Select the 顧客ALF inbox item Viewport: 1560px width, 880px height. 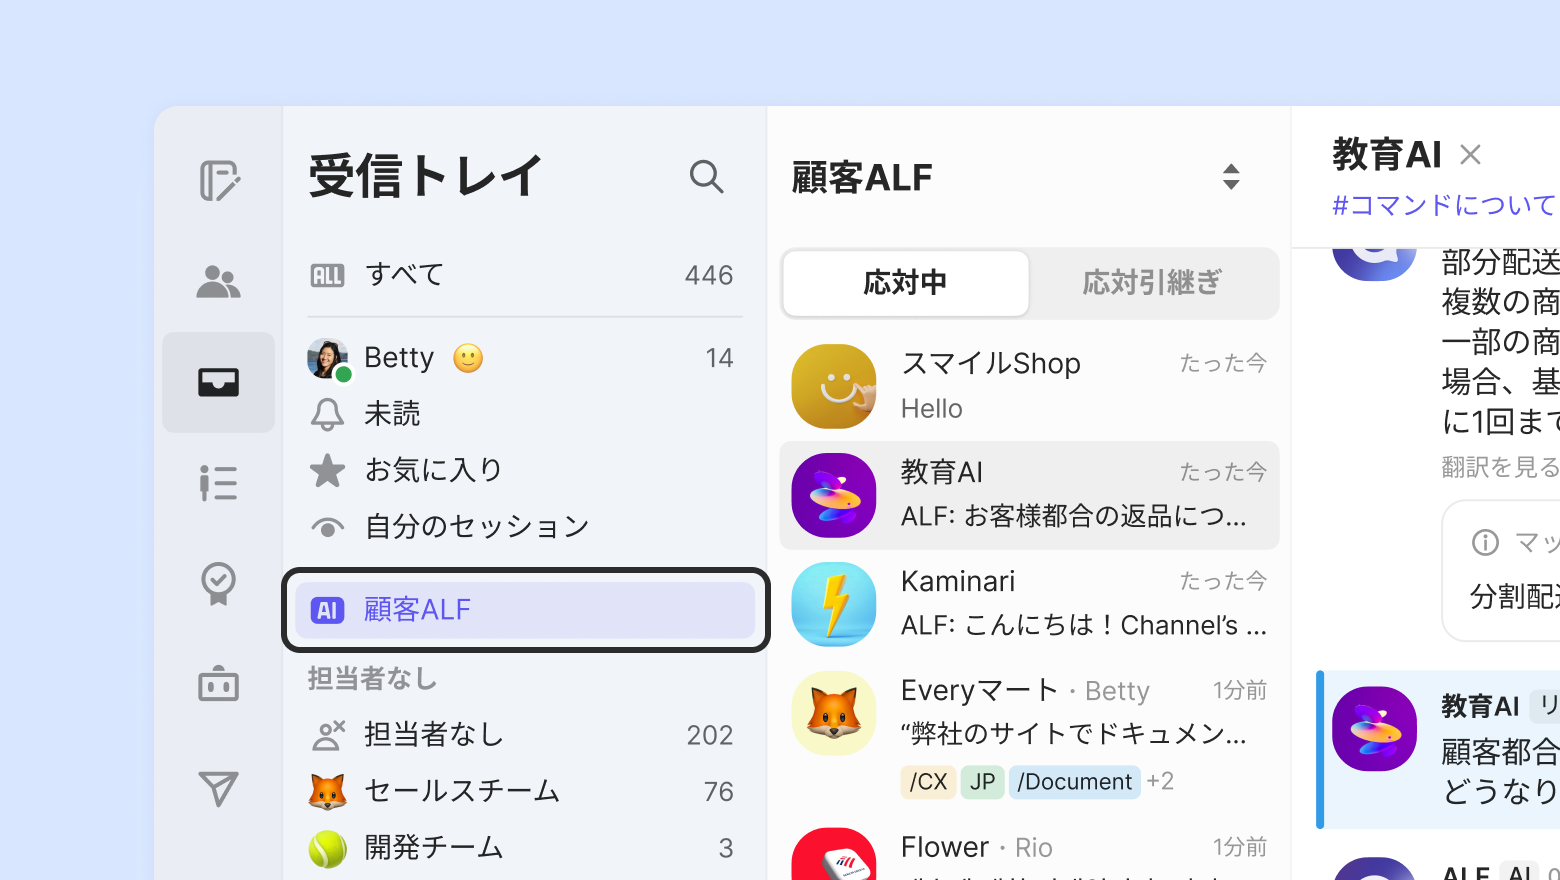click(x=525, y=610)
